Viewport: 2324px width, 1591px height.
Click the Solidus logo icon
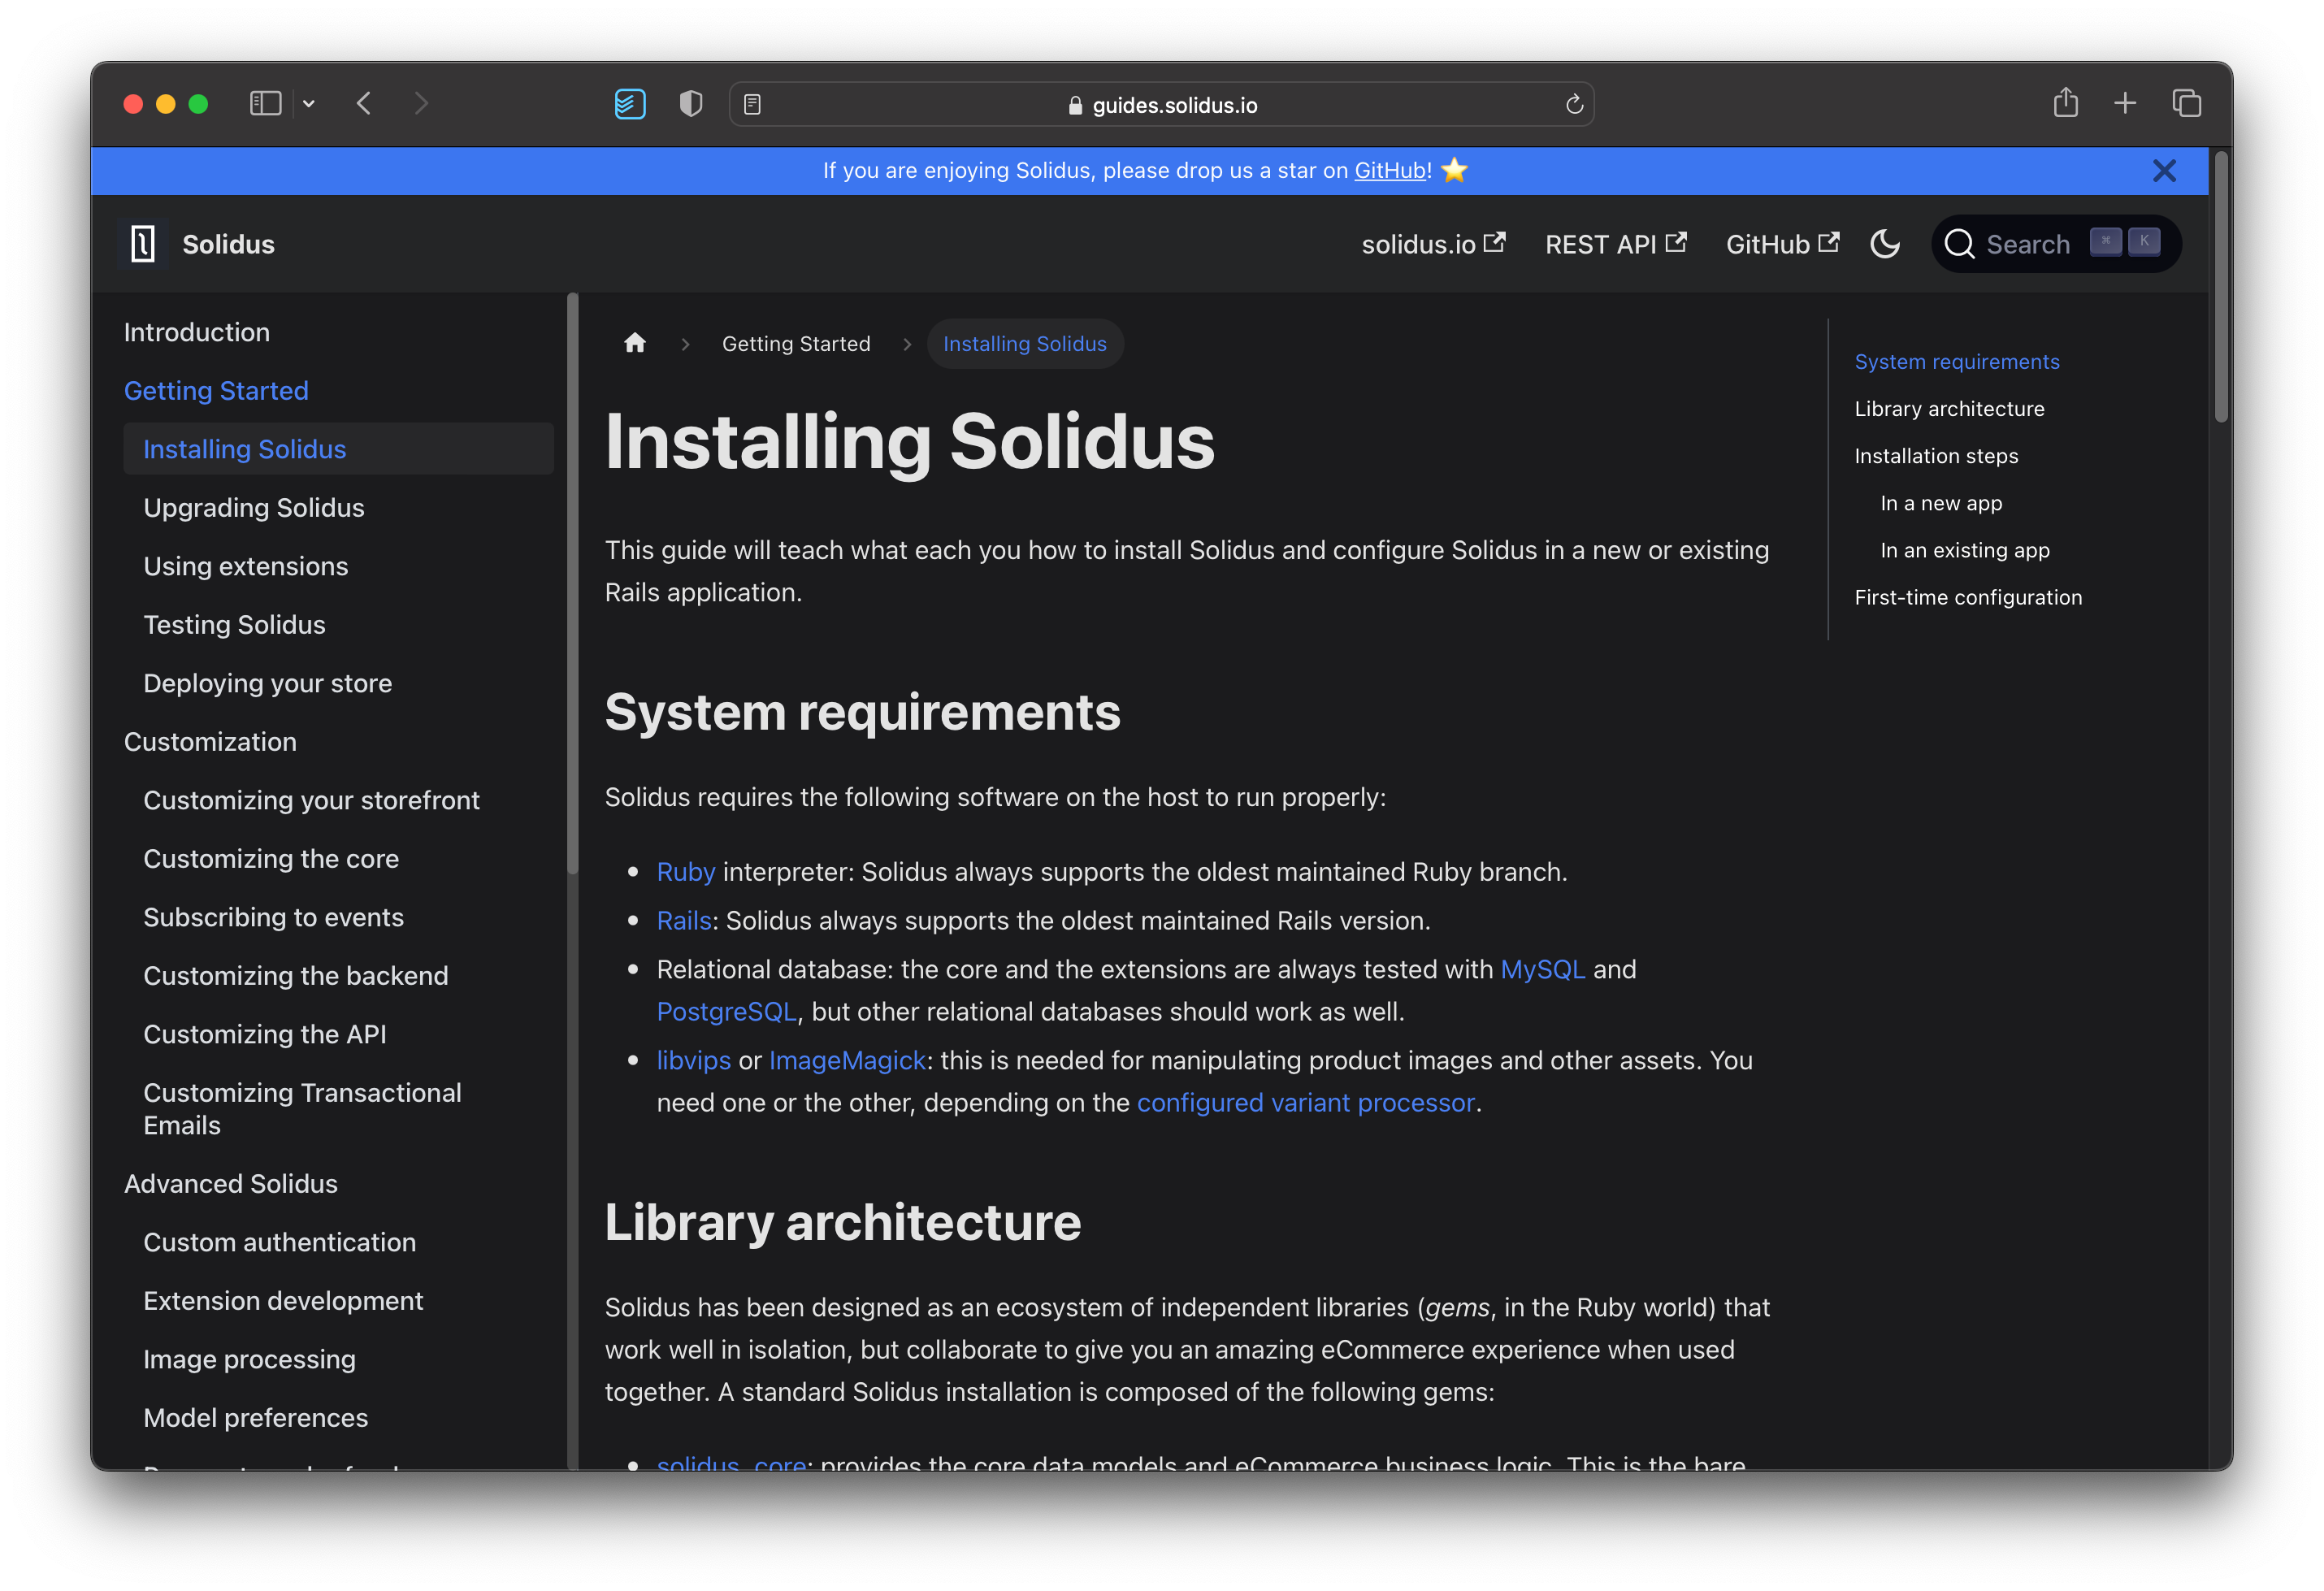[143, 244]
